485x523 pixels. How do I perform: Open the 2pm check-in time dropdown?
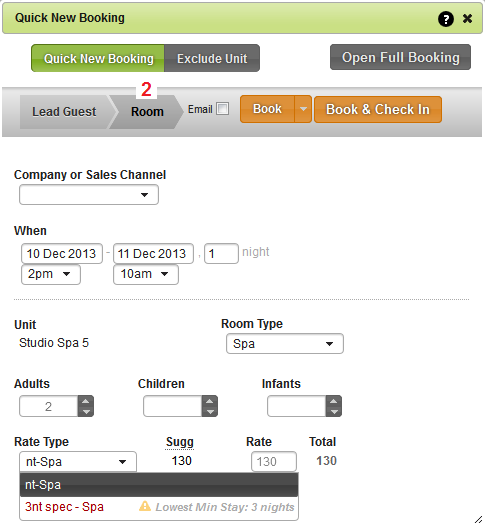point(51,274)
